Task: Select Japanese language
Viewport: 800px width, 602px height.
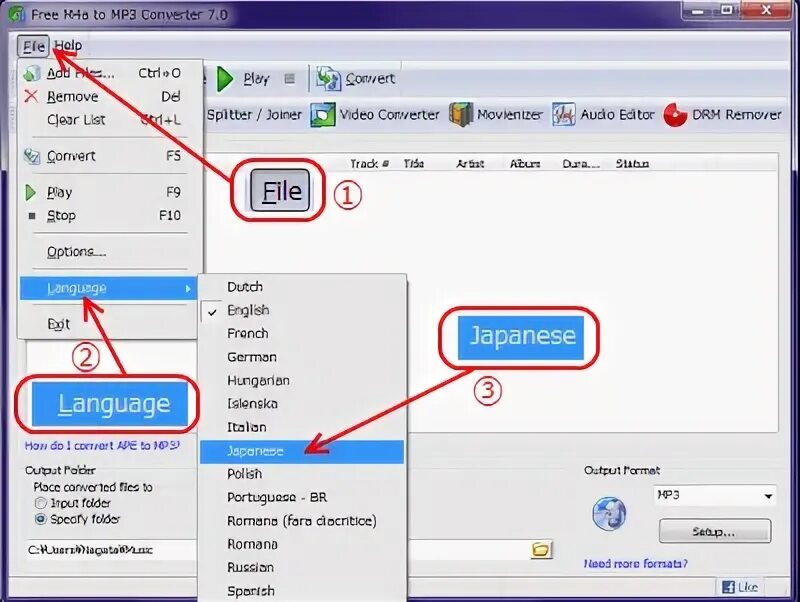Action: (x=302, y=452)
